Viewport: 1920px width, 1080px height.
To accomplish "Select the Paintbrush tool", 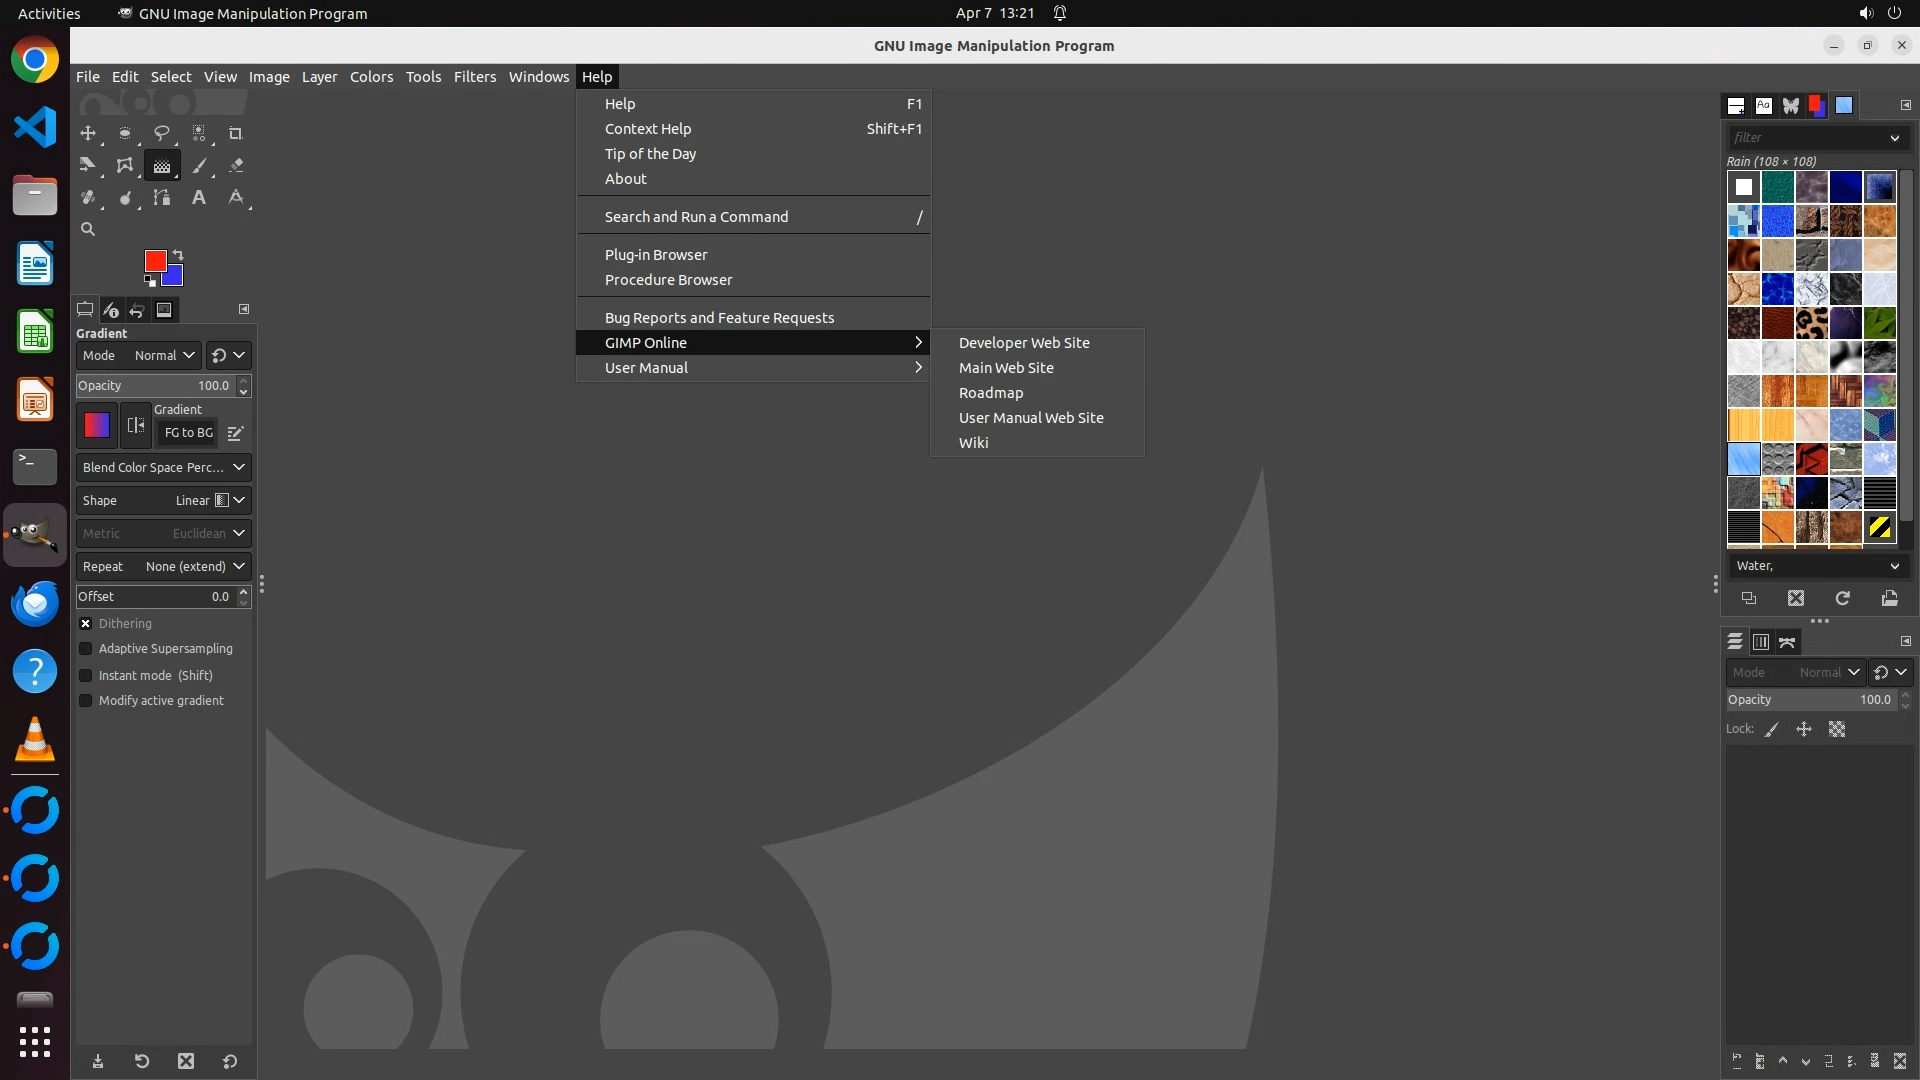I will point(199,166).
